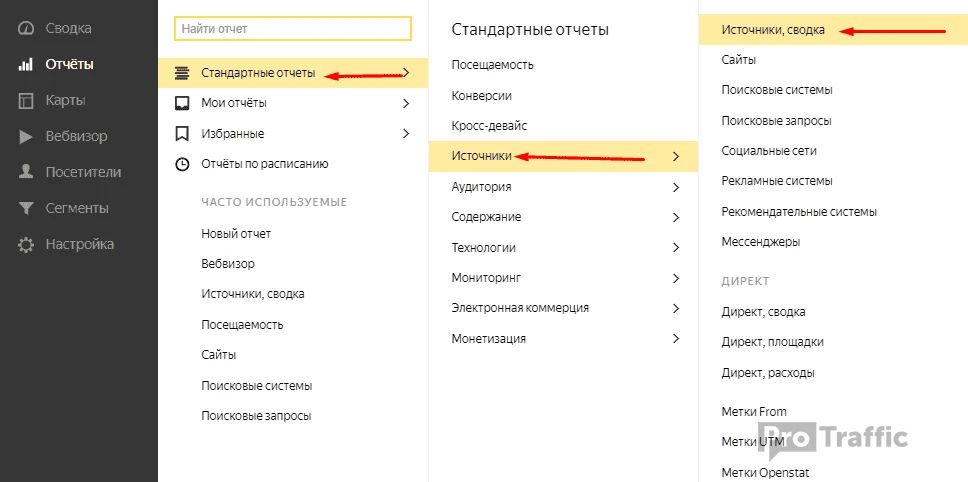The width and height of the screenshot is (968, 482).
Task: Click the Карты layout icon
Action: (x=25, y=101)
